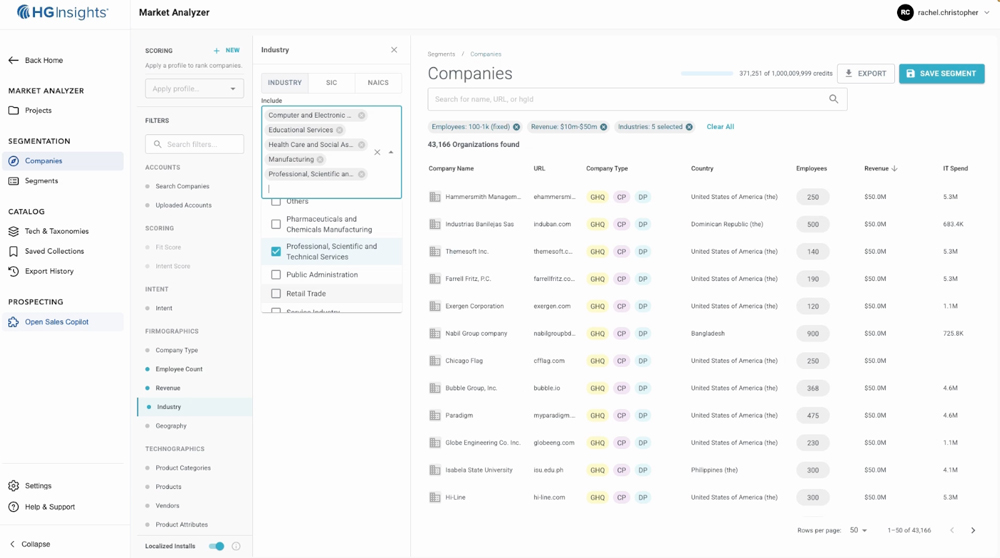Open the Intent filter
Viewport: 1000px width, 558px height.
pyautogui.click(x=164, y=308)
